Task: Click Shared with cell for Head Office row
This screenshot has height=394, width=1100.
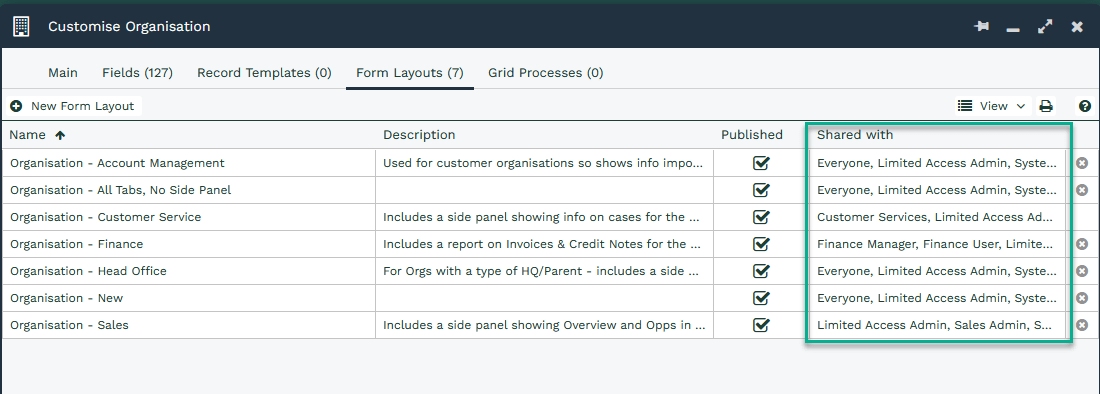Action: coord(937,271)
